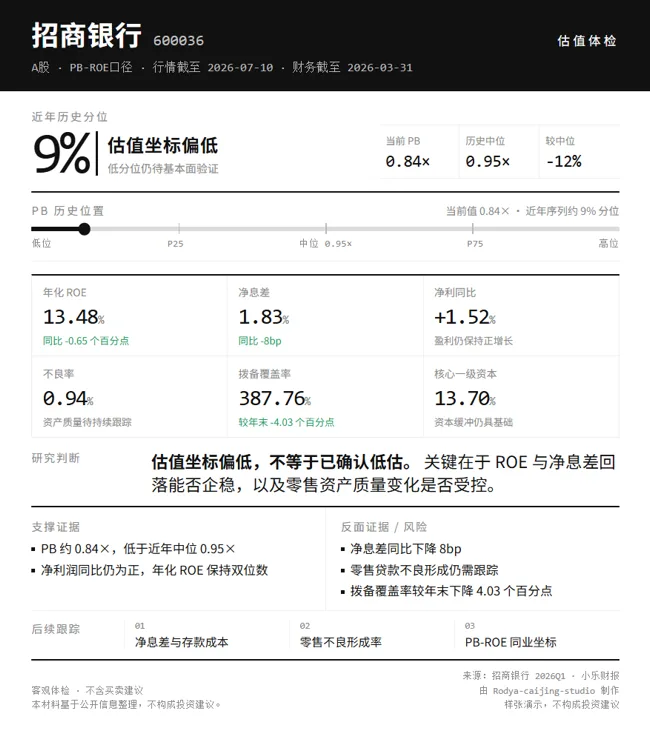Click the 历史中位 0.95× value
The height and width of the screenshot is (749, 650).
click(488, 161)
